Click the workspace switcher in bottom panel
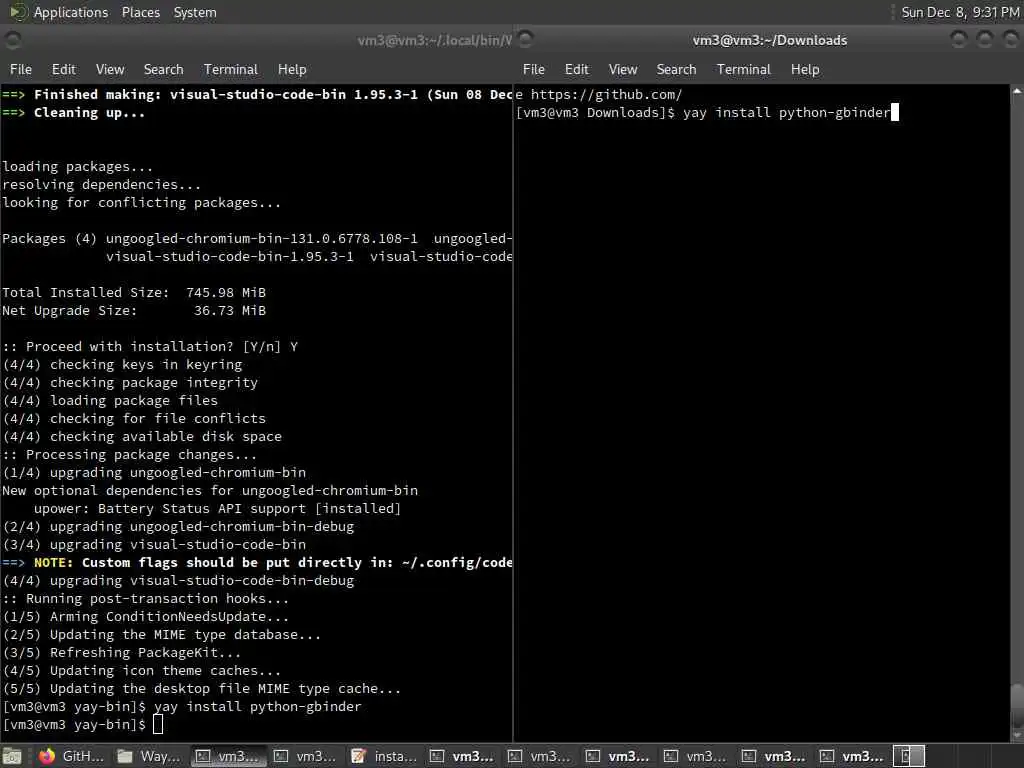 [x=908, y=756]
